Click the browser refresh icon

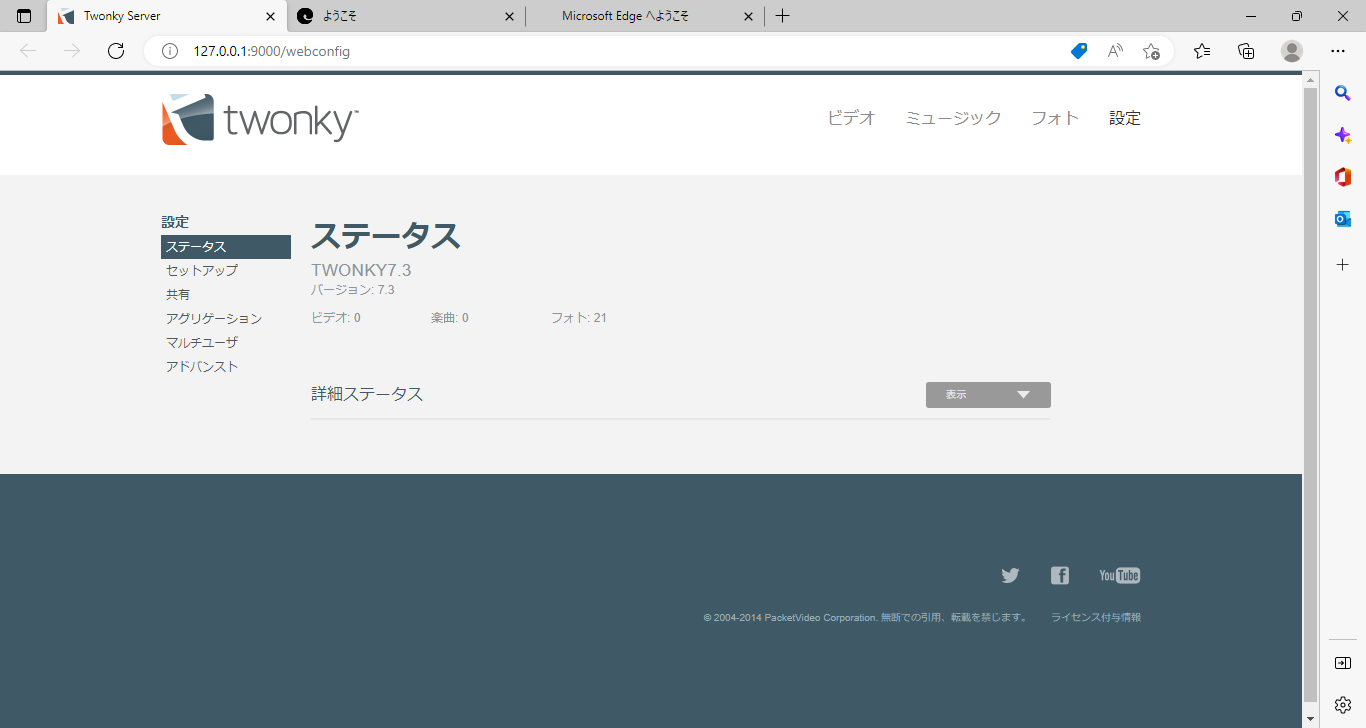[116, 51]
